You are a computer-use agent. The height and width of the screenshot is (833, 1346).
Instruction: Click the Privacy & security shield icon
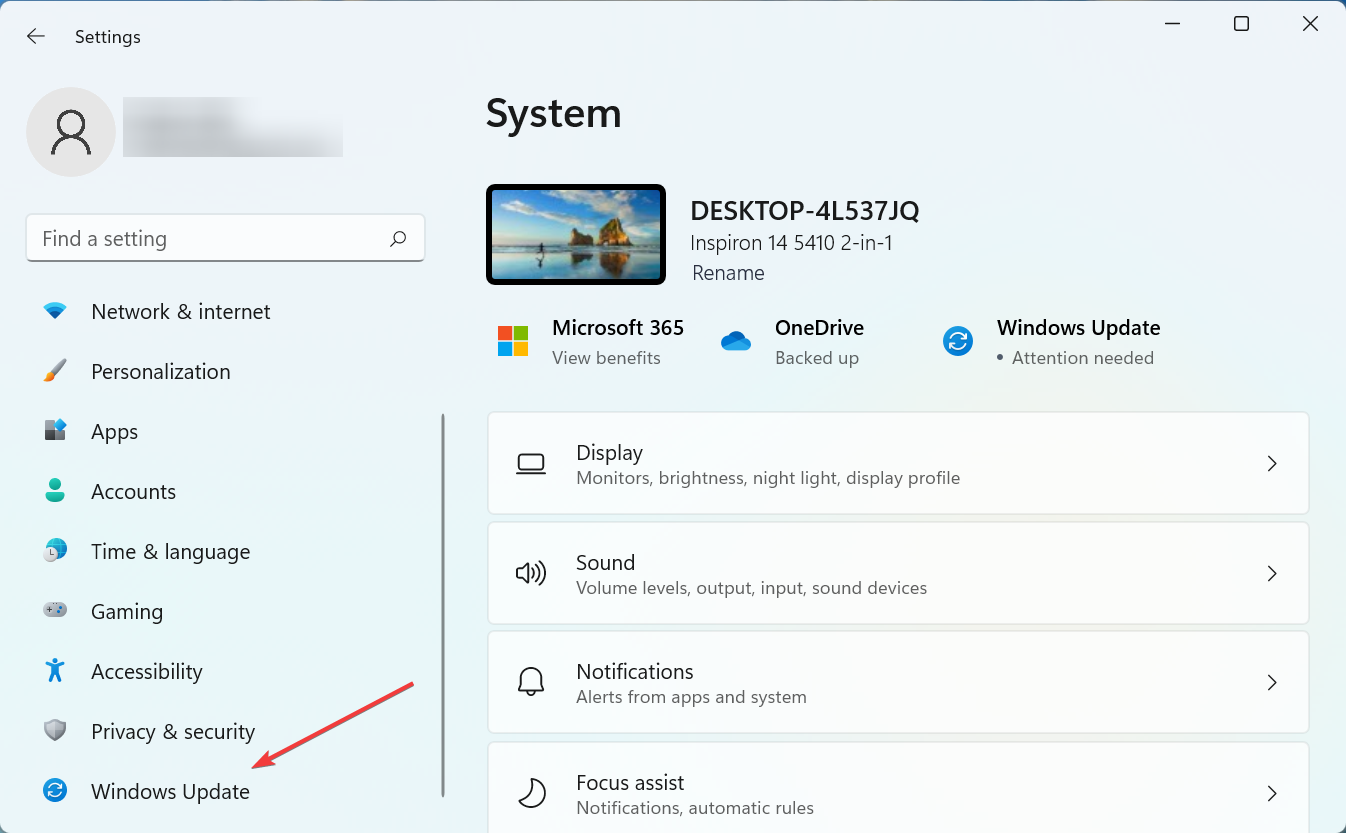click(55, 731)
